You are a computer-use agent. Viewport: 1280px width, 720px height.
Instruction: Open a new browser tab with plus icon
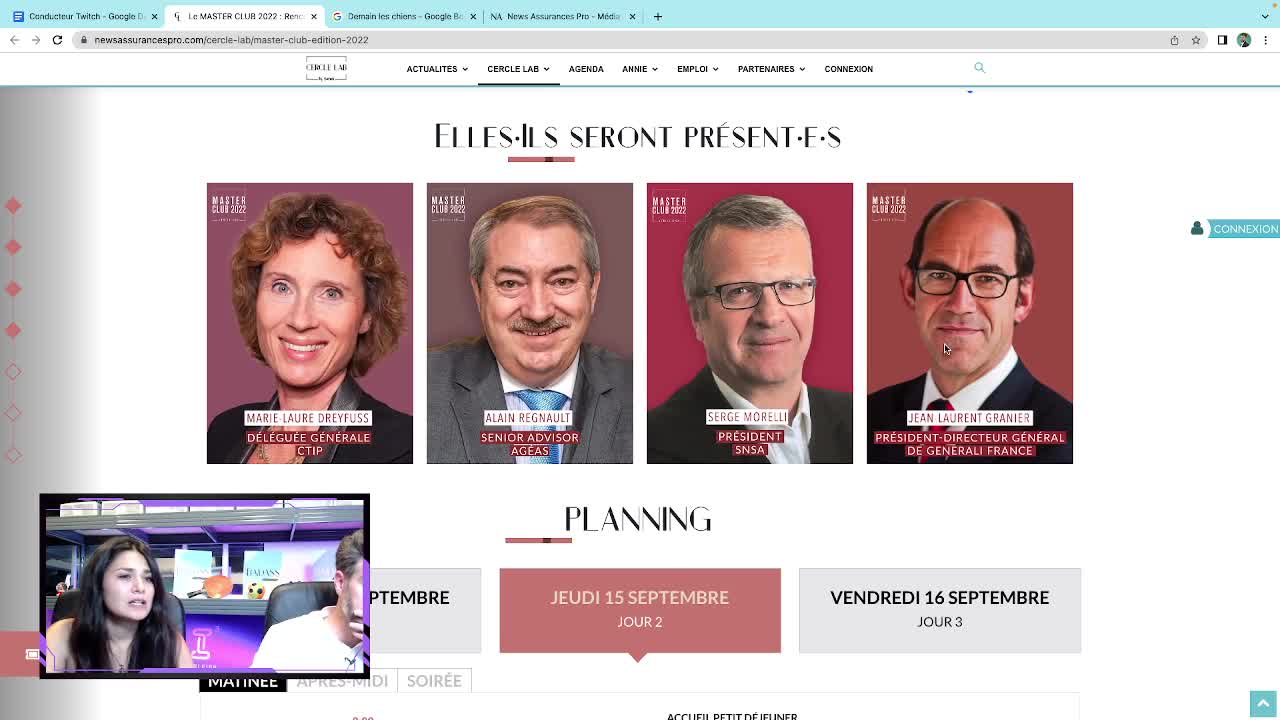[658, 16]
